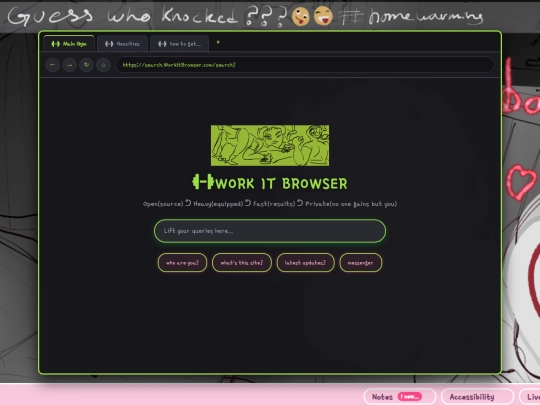Select the 'latest updates?' suggestion button
Screen dimensions: 540x405
tap(305, 263)
